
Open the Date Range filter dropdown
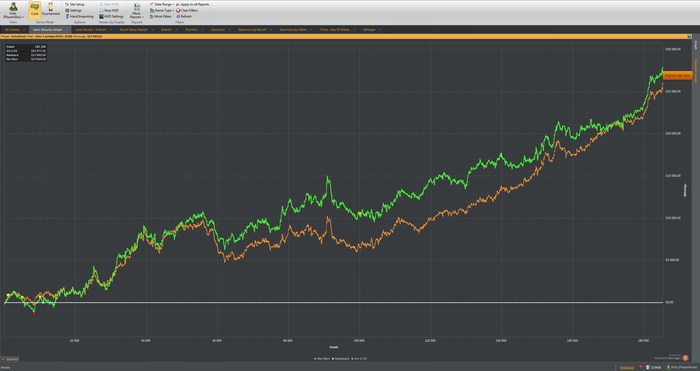[x=162, y=4]
